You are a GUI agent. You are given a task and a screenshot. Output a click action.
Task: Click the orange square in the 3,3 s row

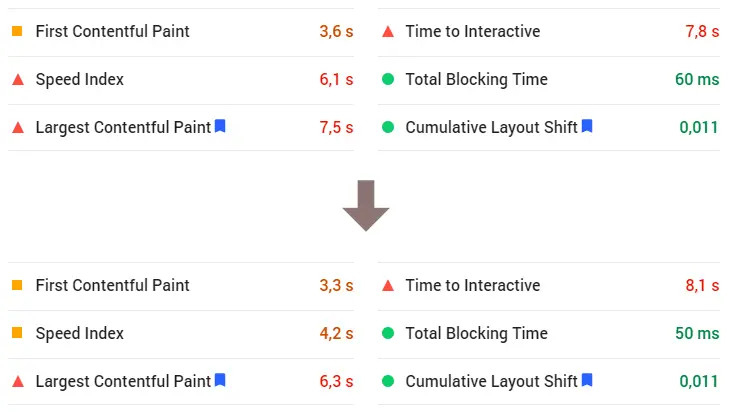[17, 285]
